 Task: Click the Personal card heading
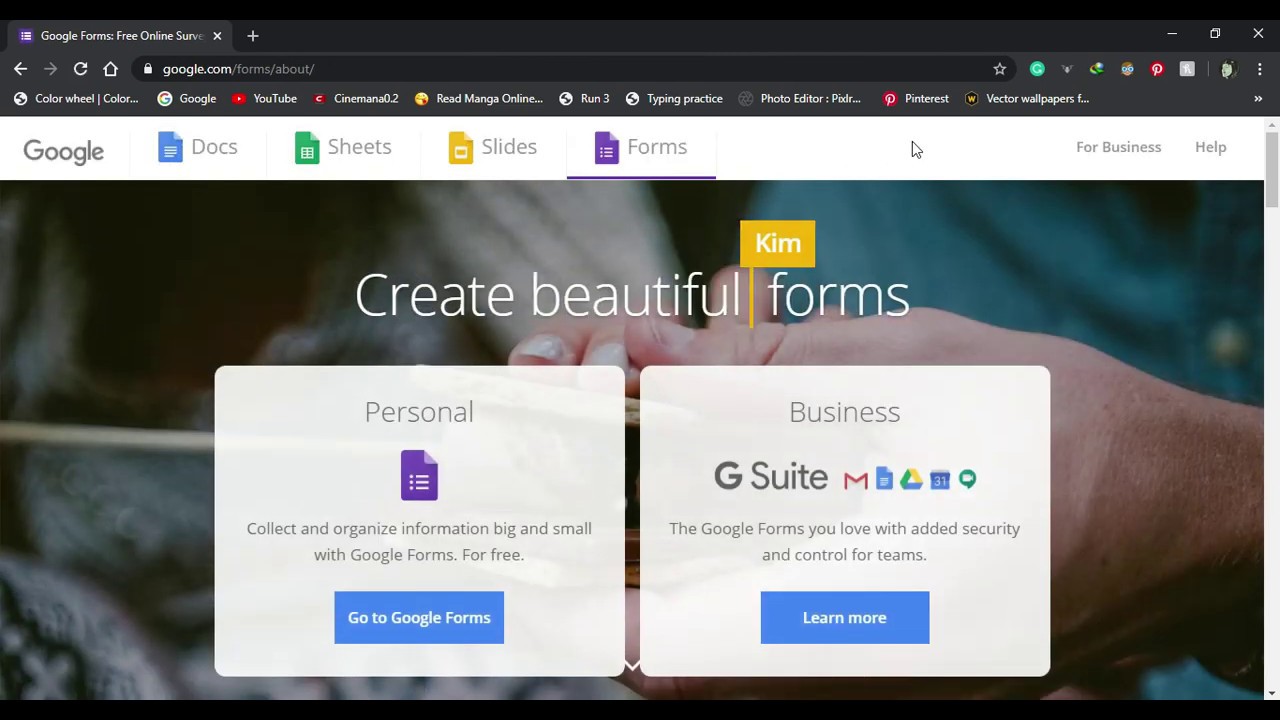[419, 412]
